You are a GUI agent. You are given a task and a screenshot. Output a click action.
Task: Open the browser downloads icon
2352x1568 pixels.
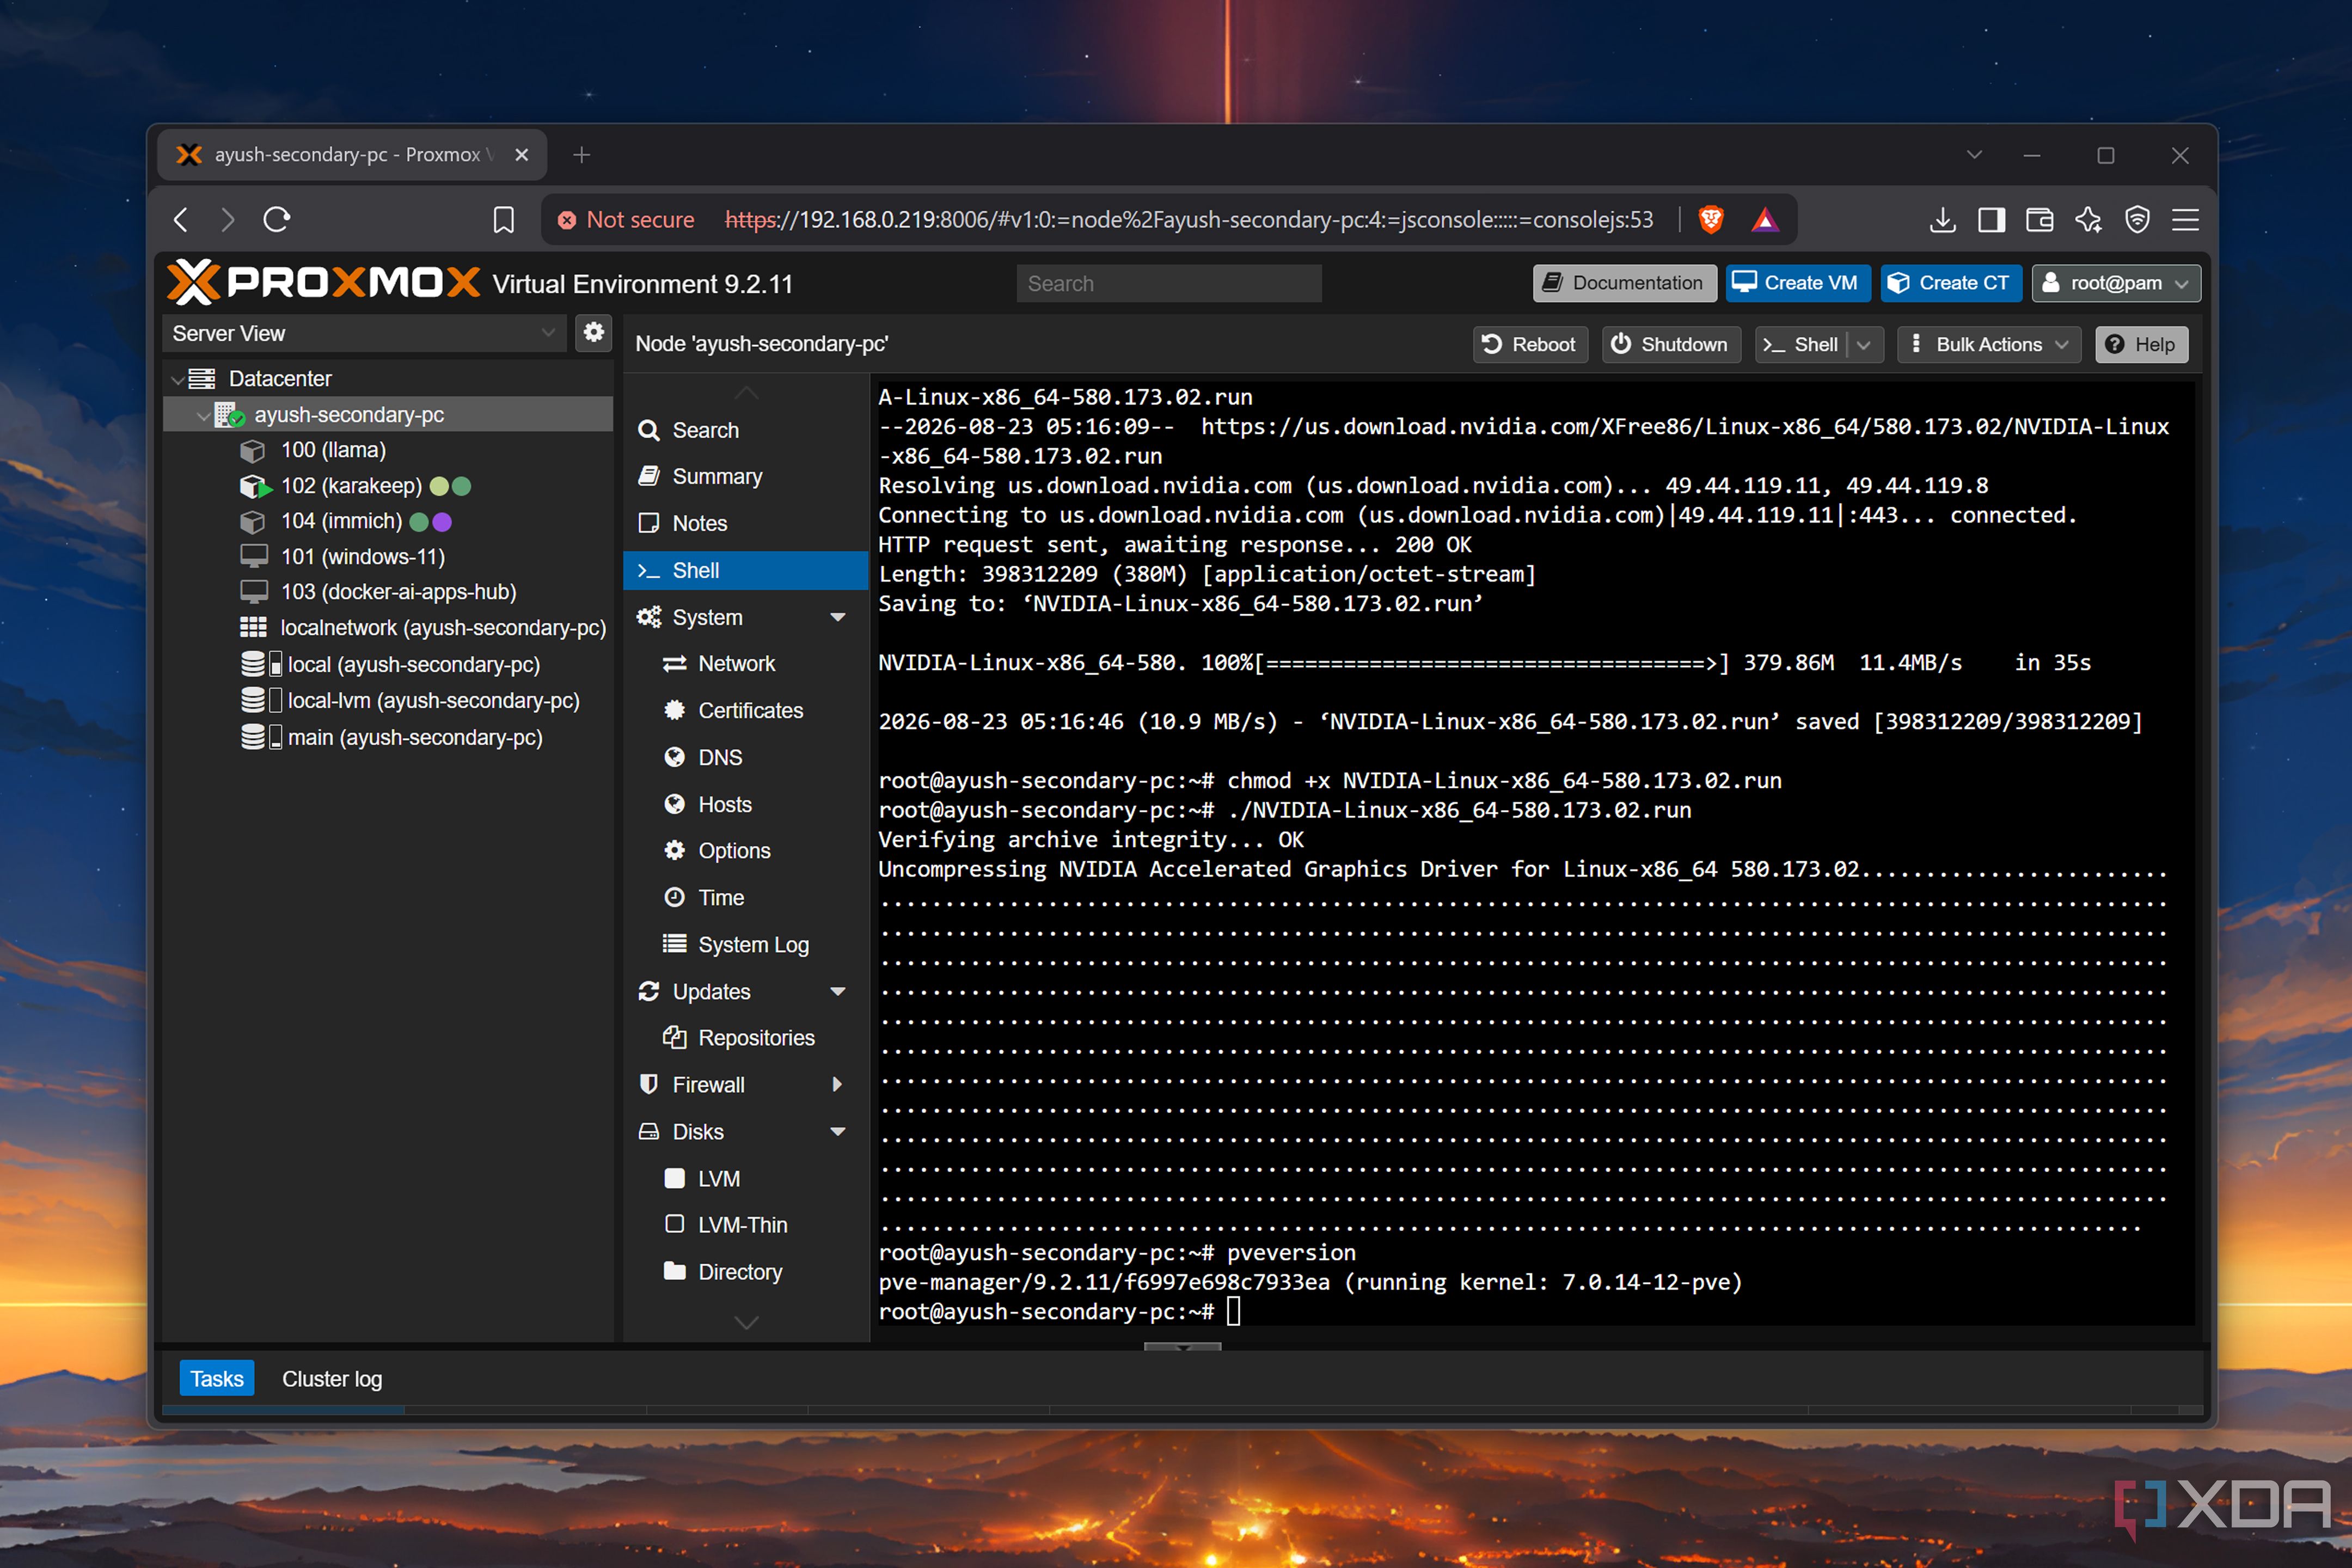coord(1942,219)
